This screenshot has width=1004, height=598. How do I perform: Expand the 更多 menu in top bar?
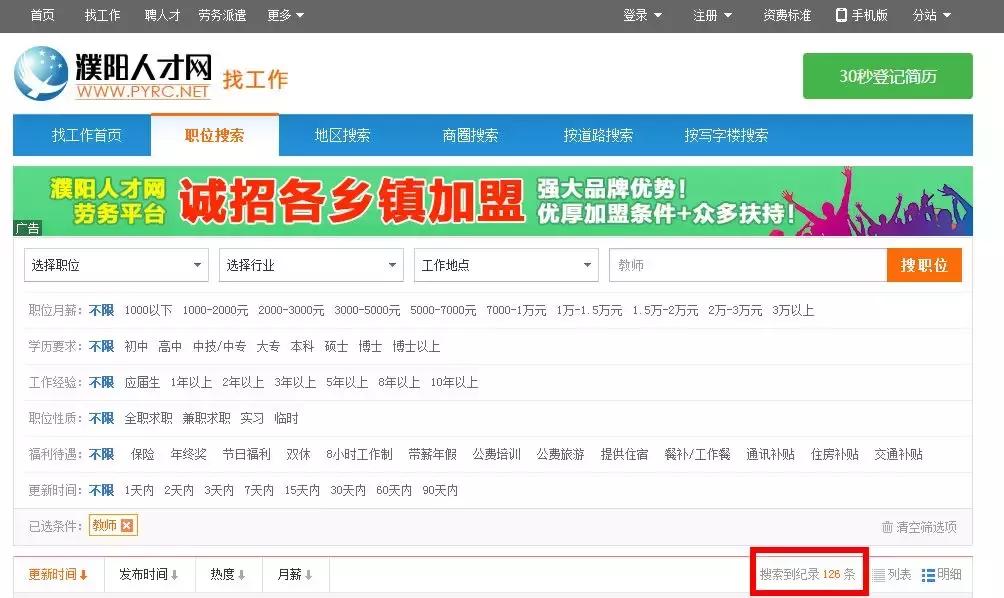283,15
